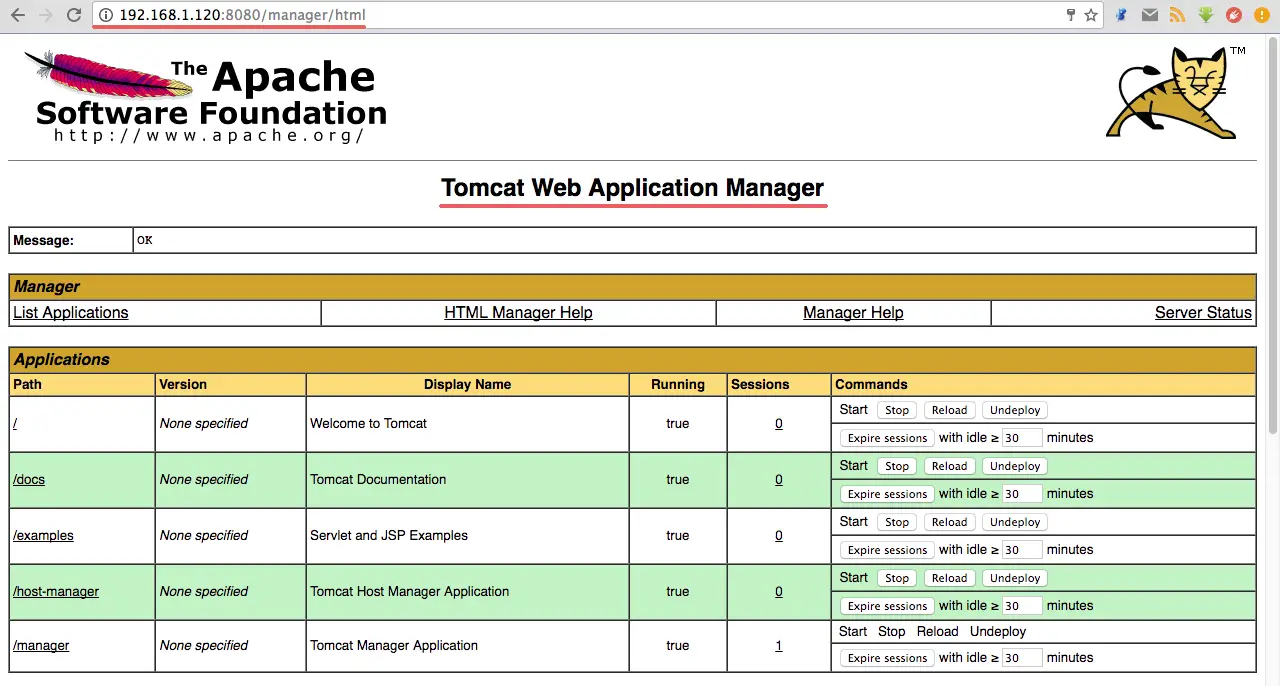Reload the Welcome to Tomcat application

click(x=949, y=410)
